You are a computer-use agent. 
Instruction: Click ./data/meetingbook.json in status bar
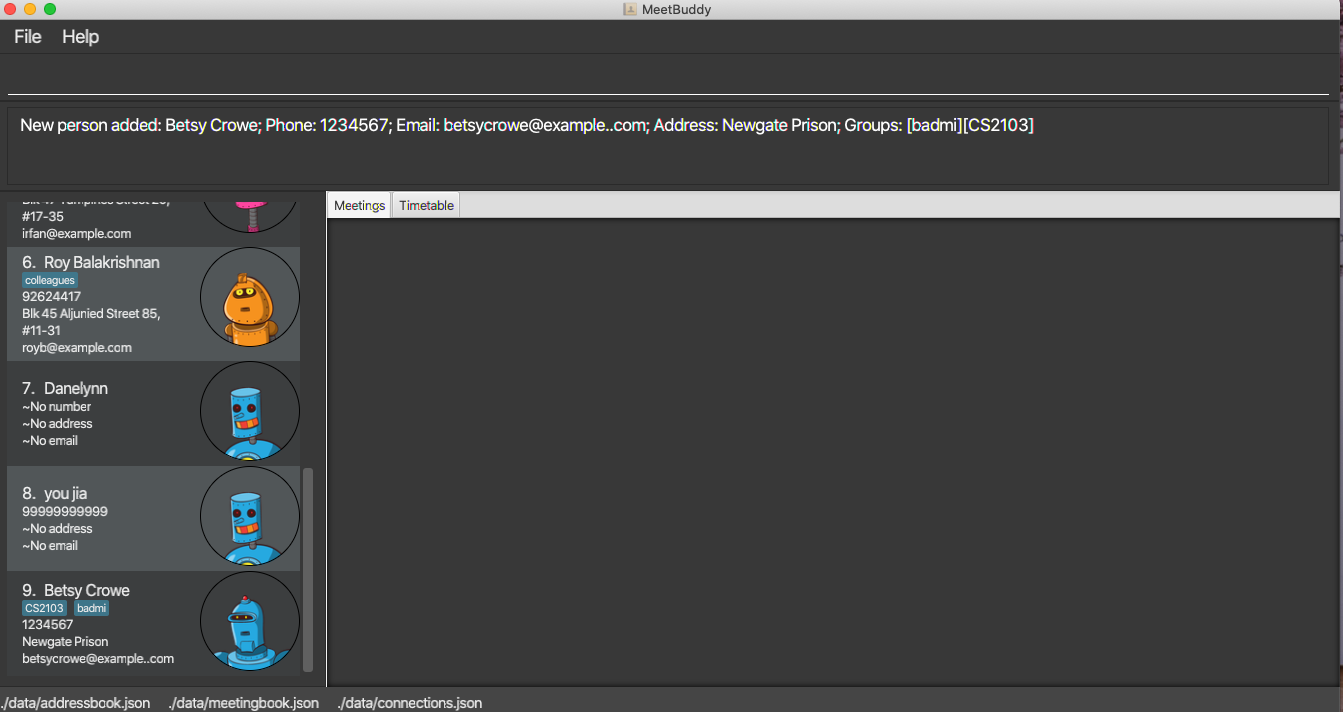(244, 703)
